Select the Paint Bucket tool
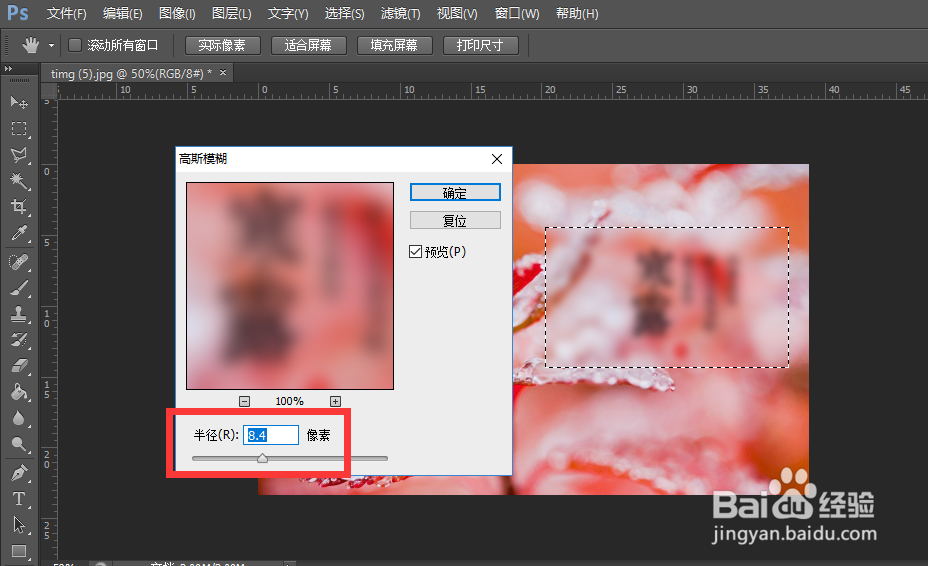 [x=19, y=392]
